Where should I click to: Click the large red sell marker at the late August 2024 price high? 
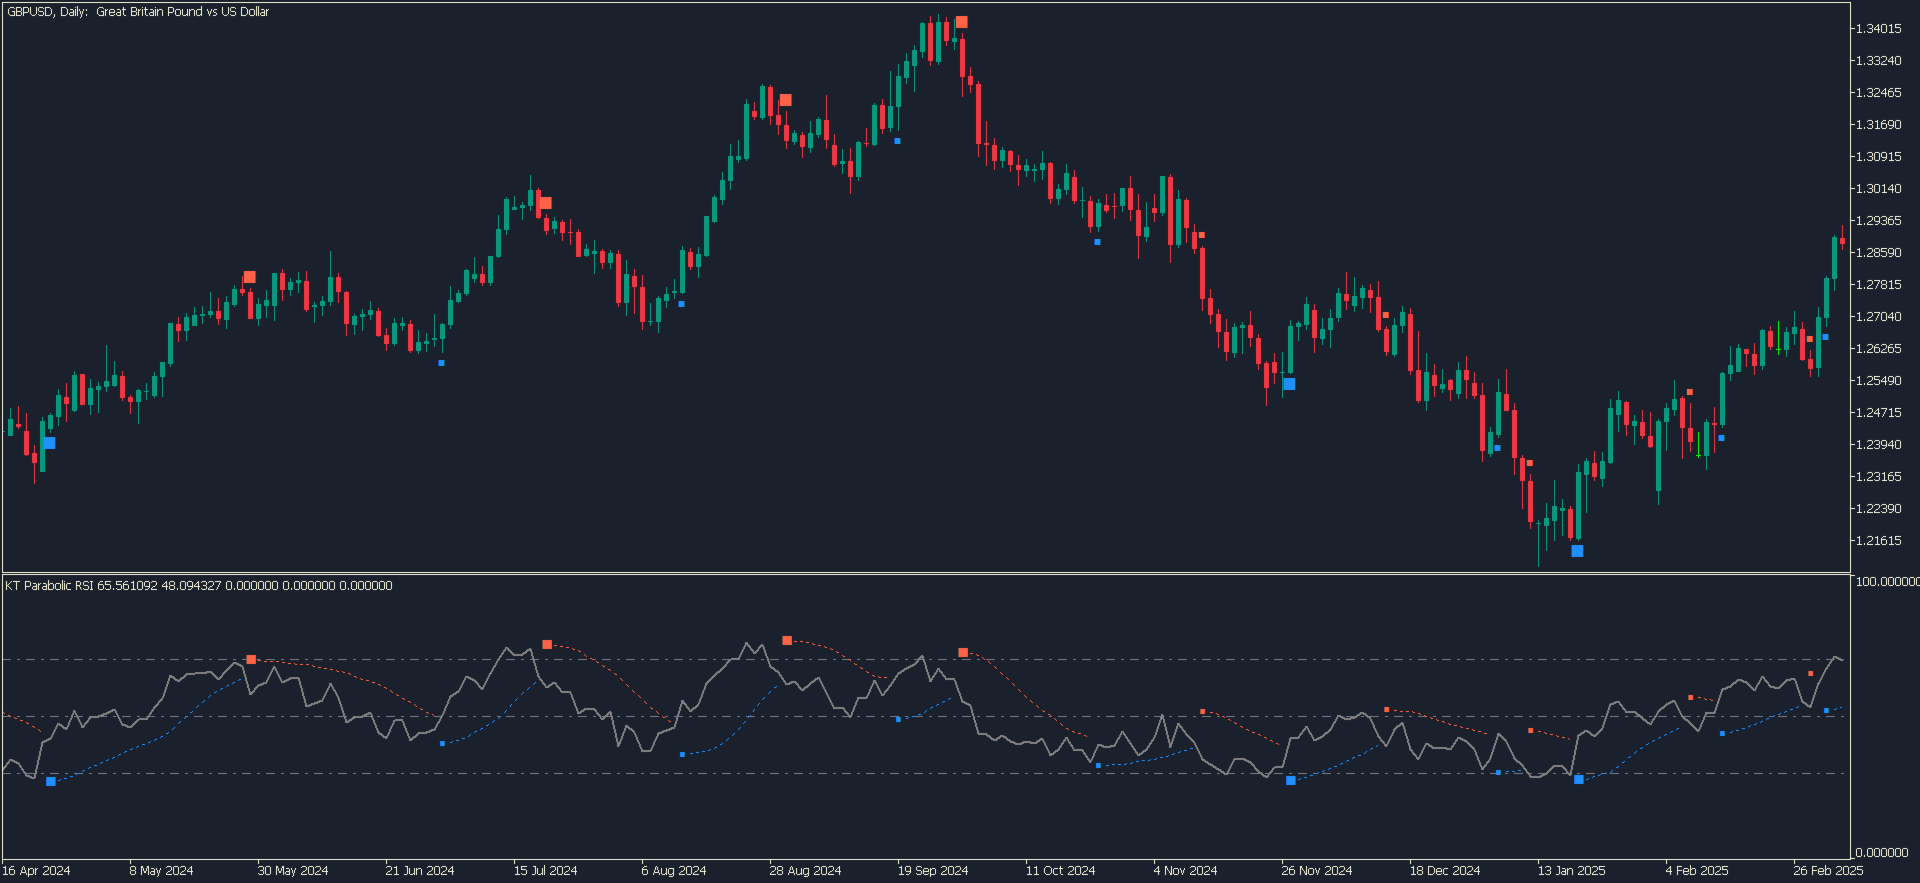coord(786,100)
